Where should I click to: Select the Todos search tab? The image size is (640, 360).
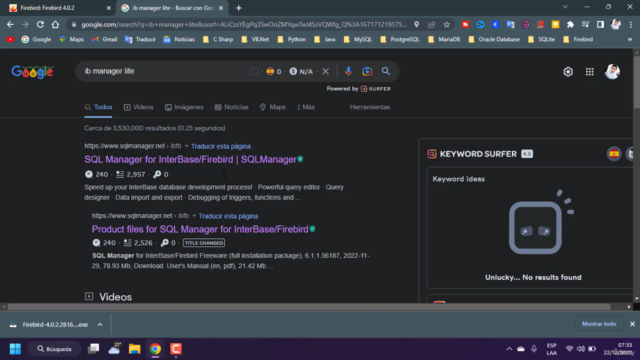pyautogui.click(x=98, y=107)
